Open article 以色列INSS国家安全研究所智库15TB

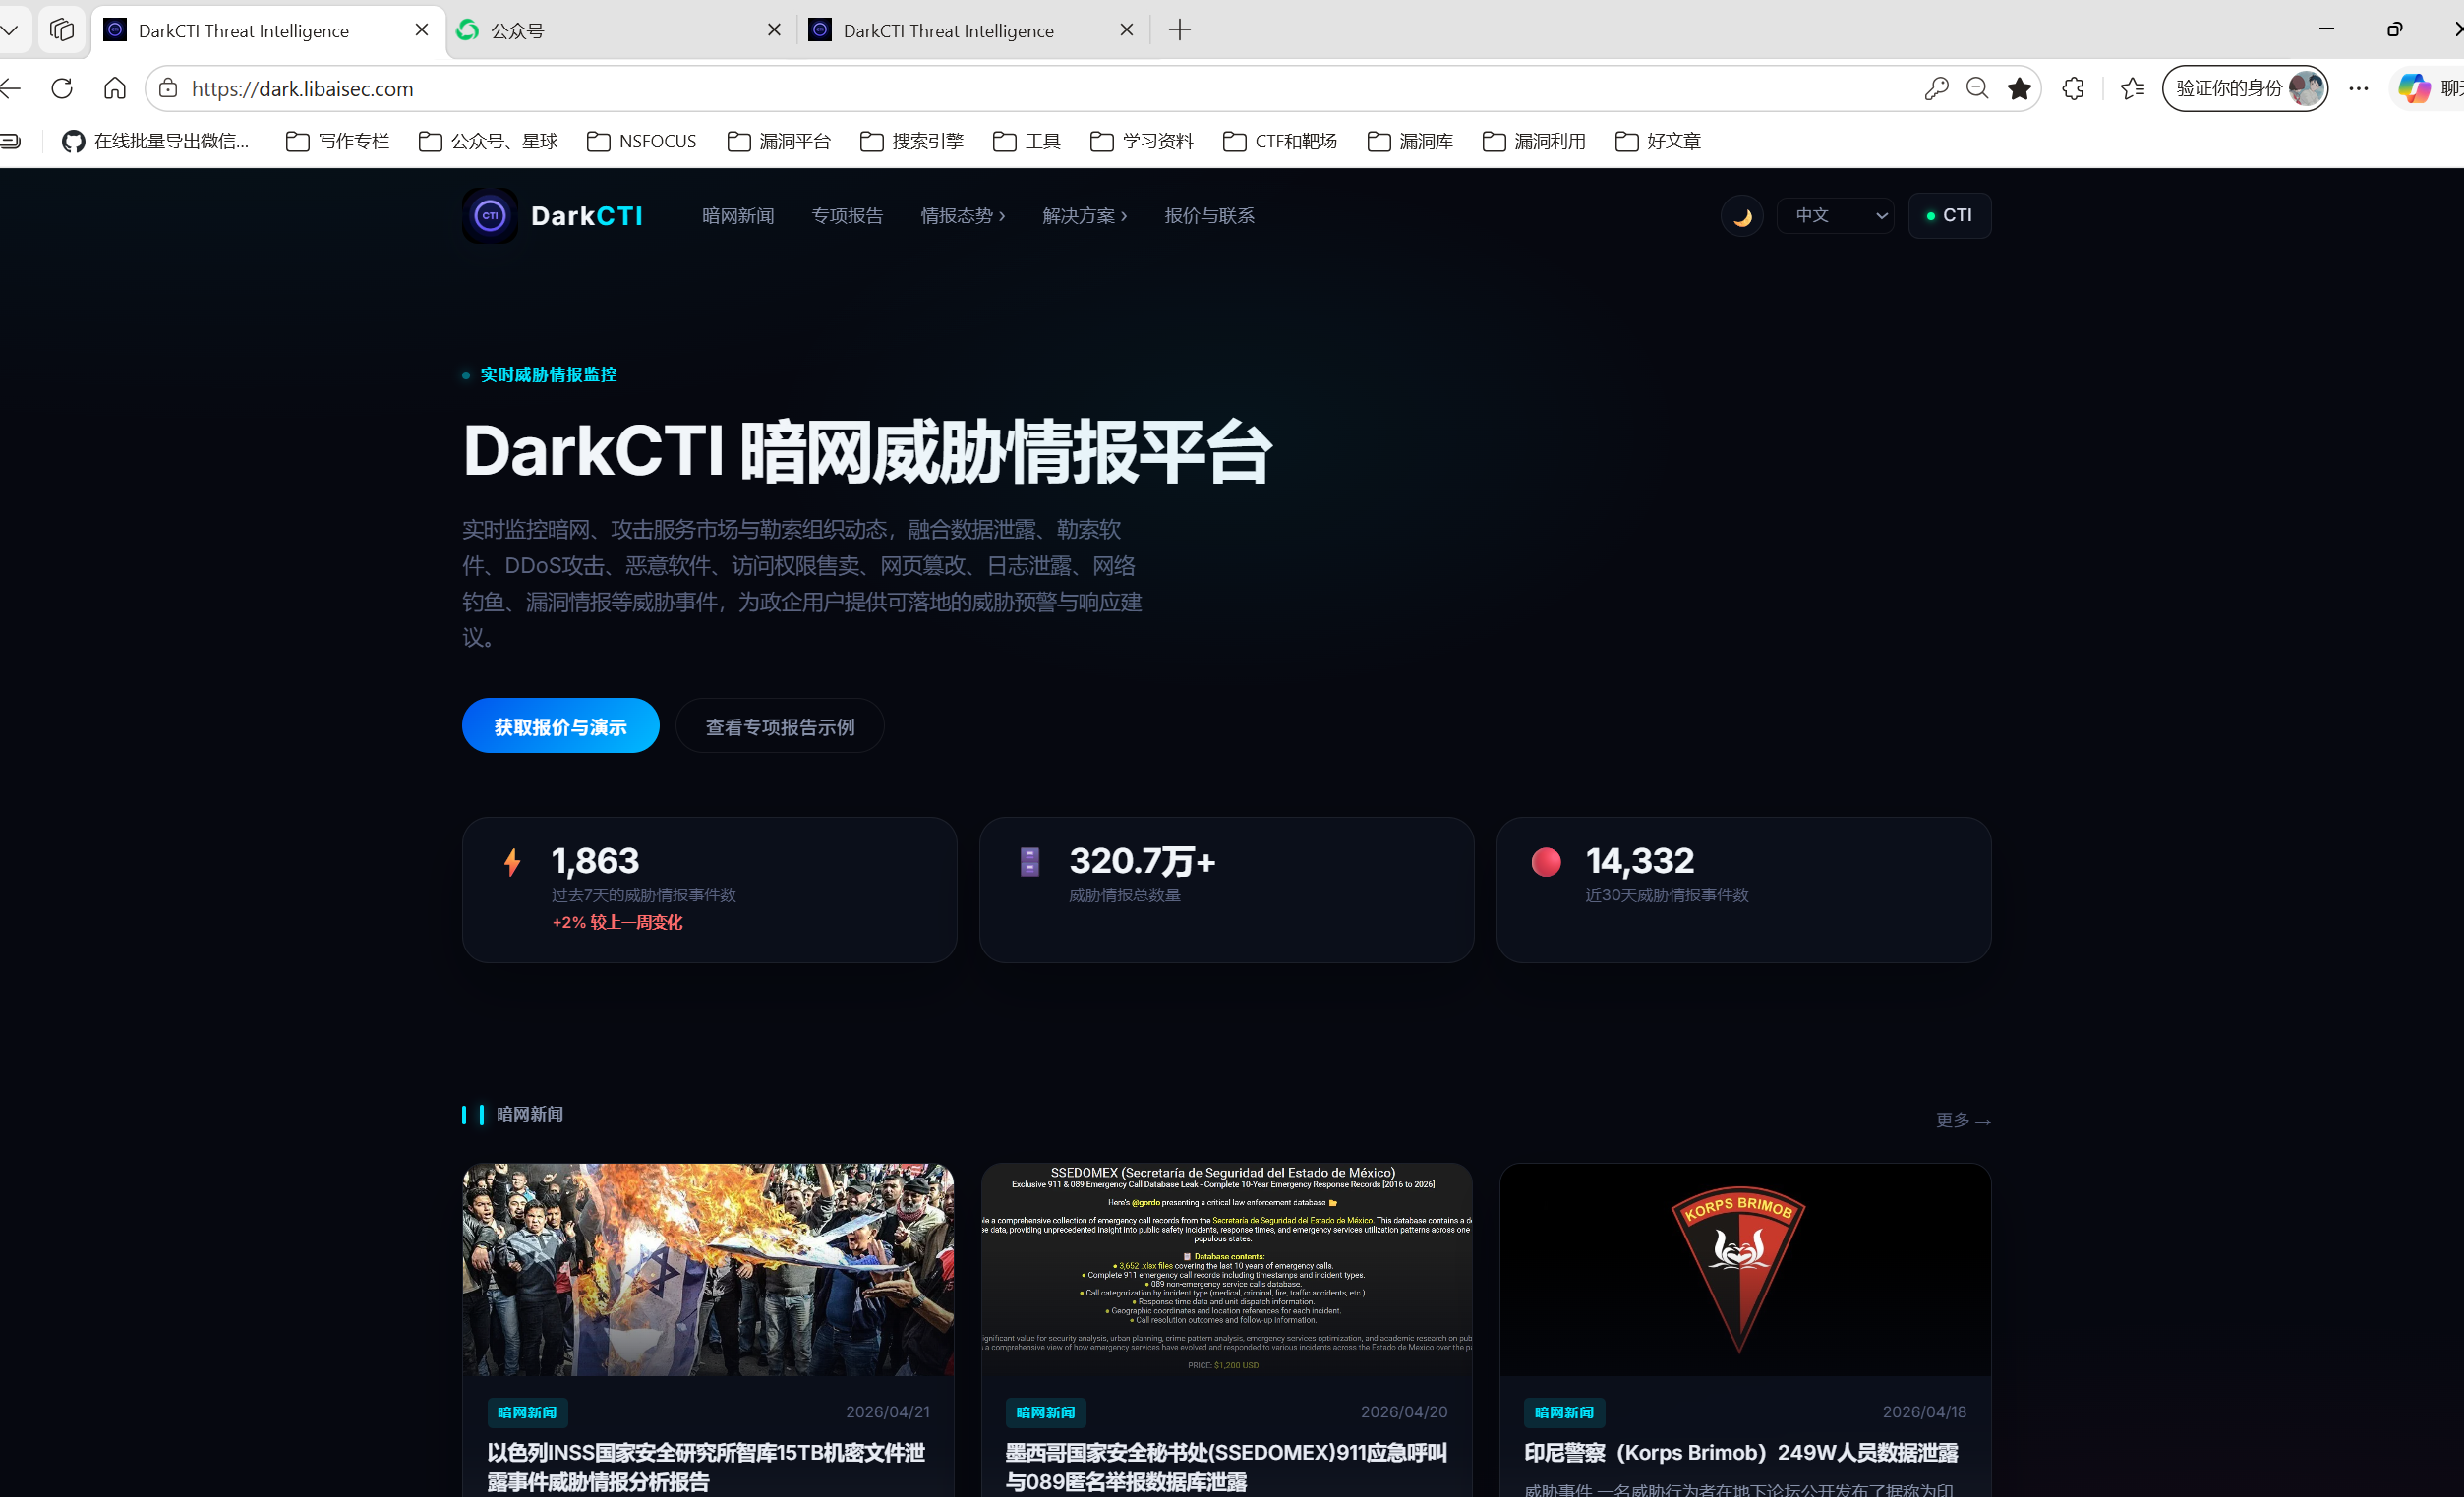click(x=706, y=1466)
